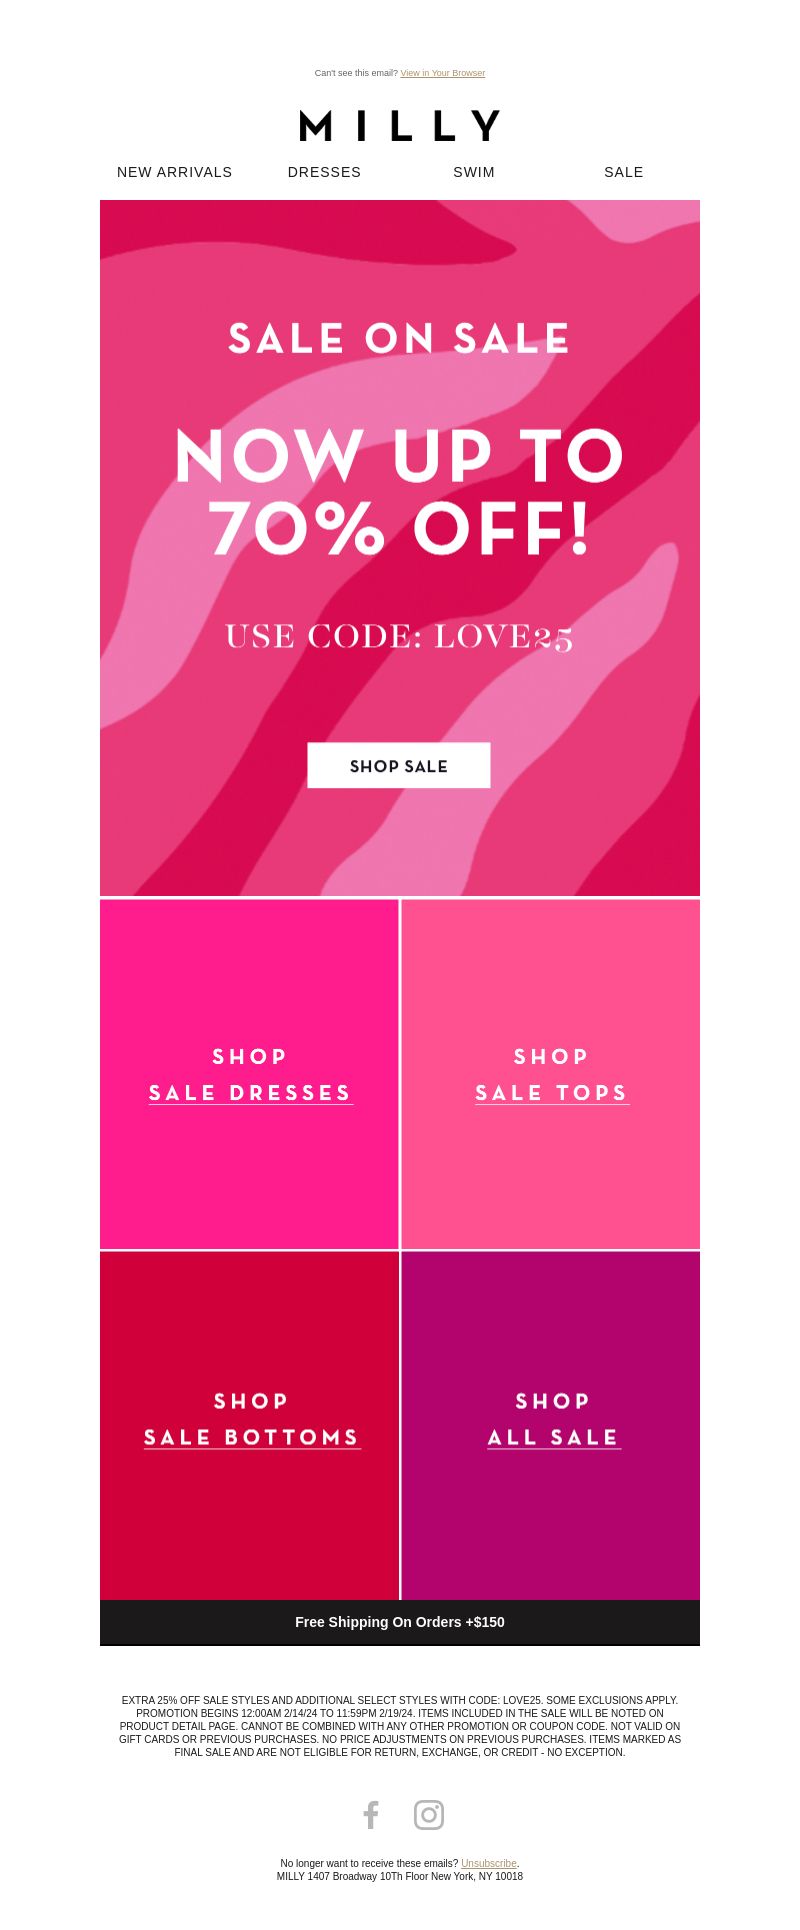Open the Shop Sale Bottoms tile

(x=249, y=1426)
